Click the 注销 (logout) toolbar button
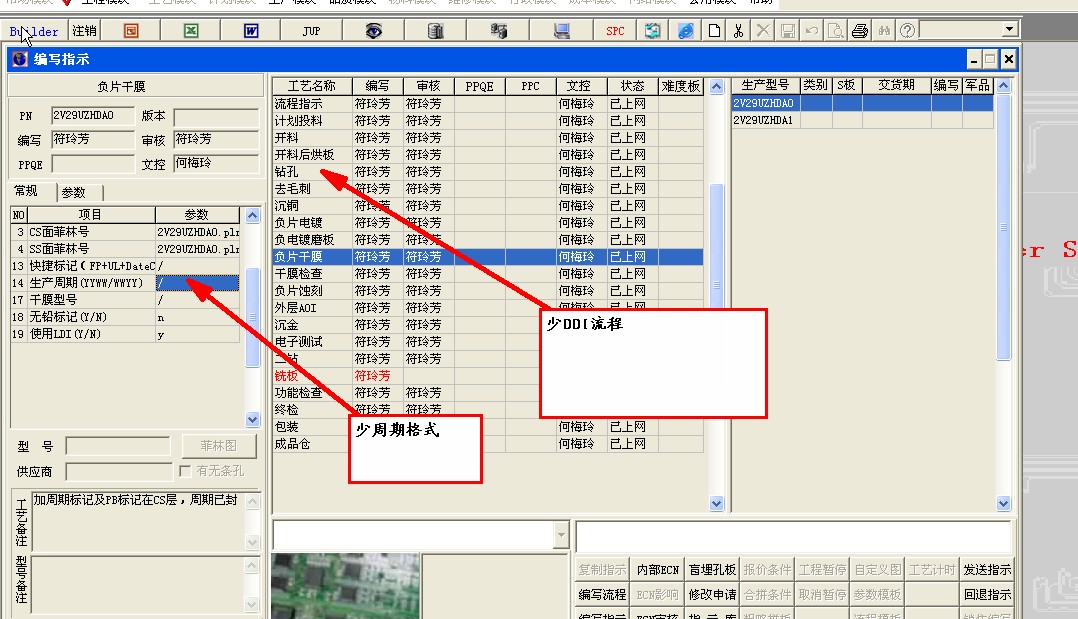 (84, 31)
